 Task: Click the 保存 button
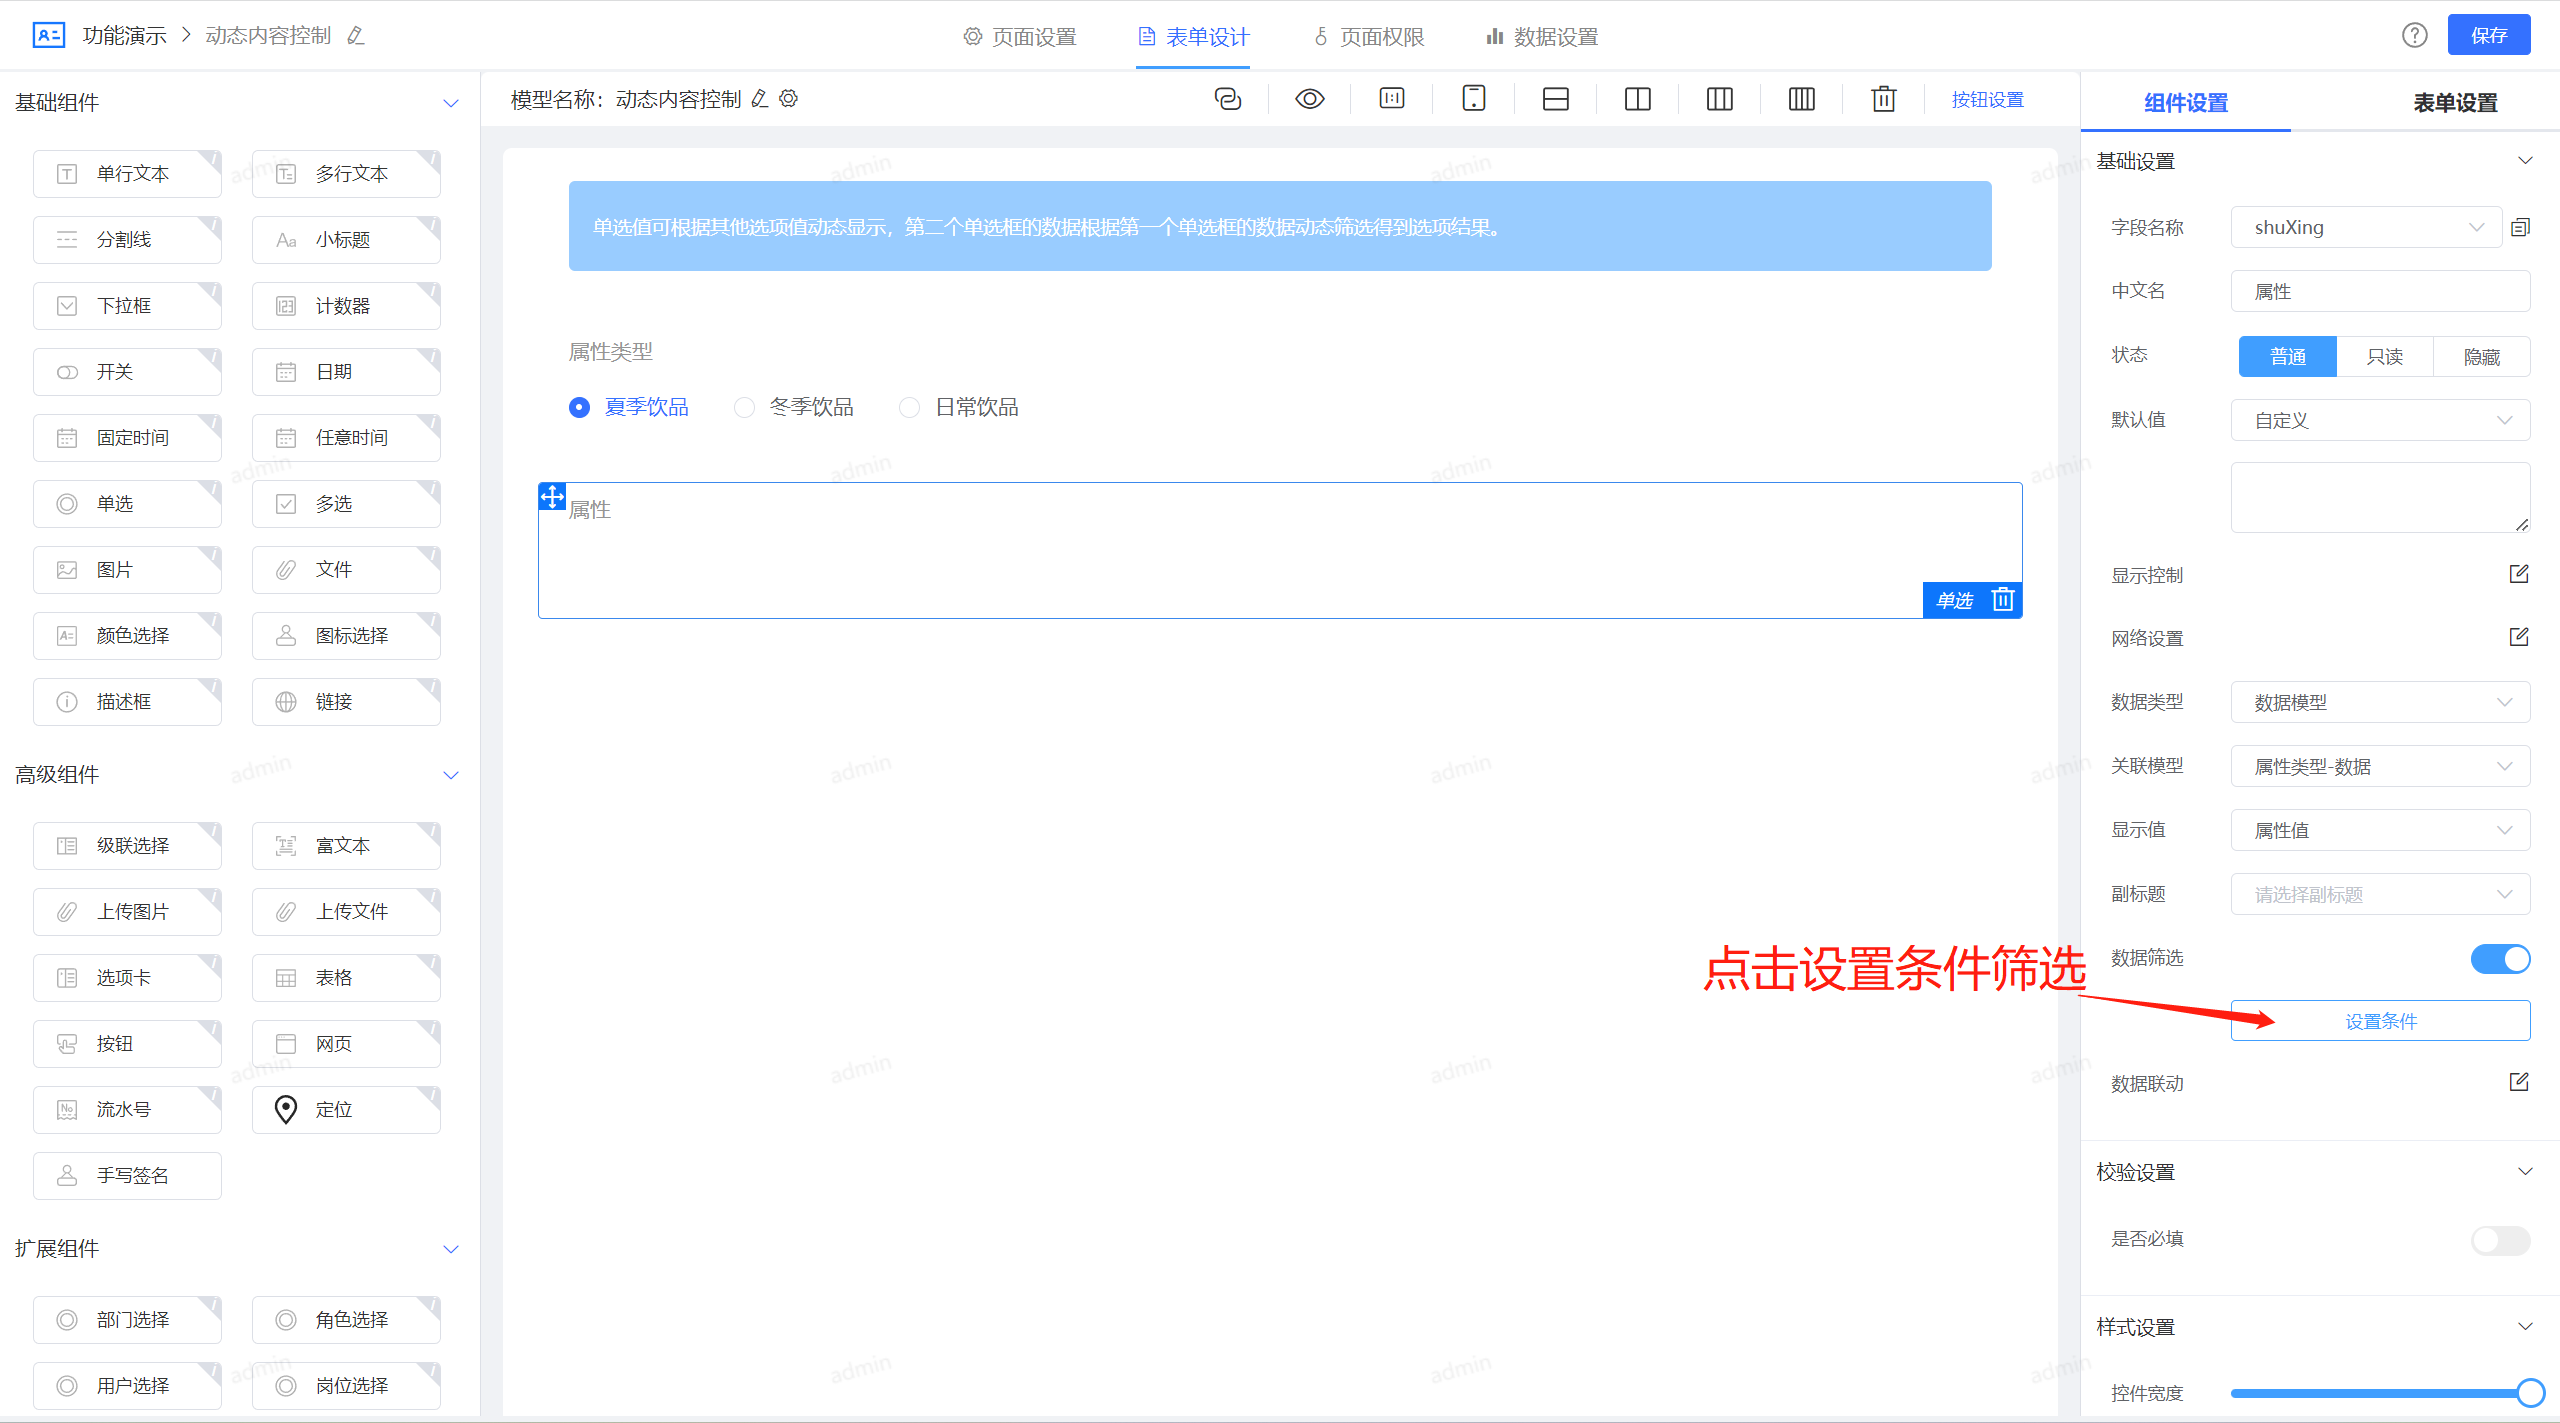(2488, 36)
